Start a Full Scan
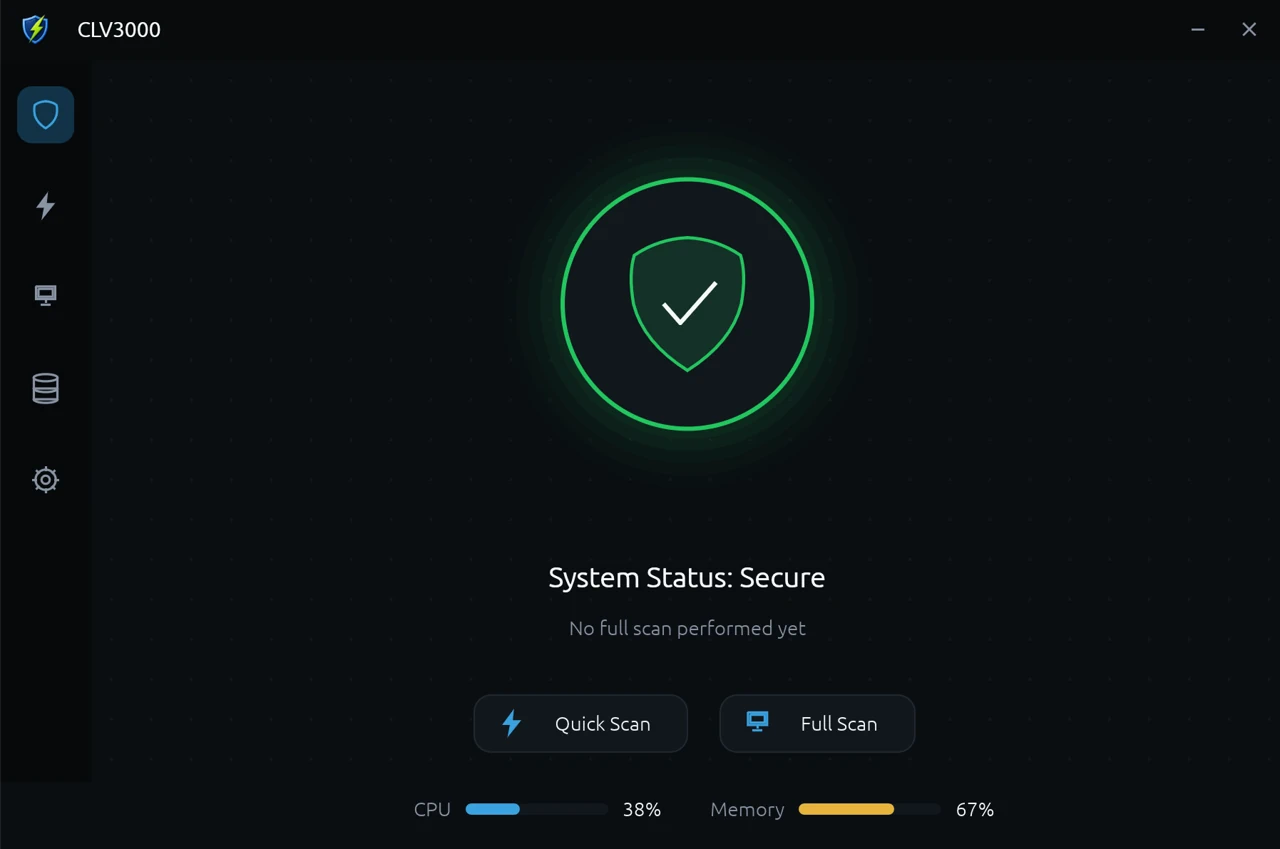The width and height of the screenshot is (1280, 849). pos(817,723)
